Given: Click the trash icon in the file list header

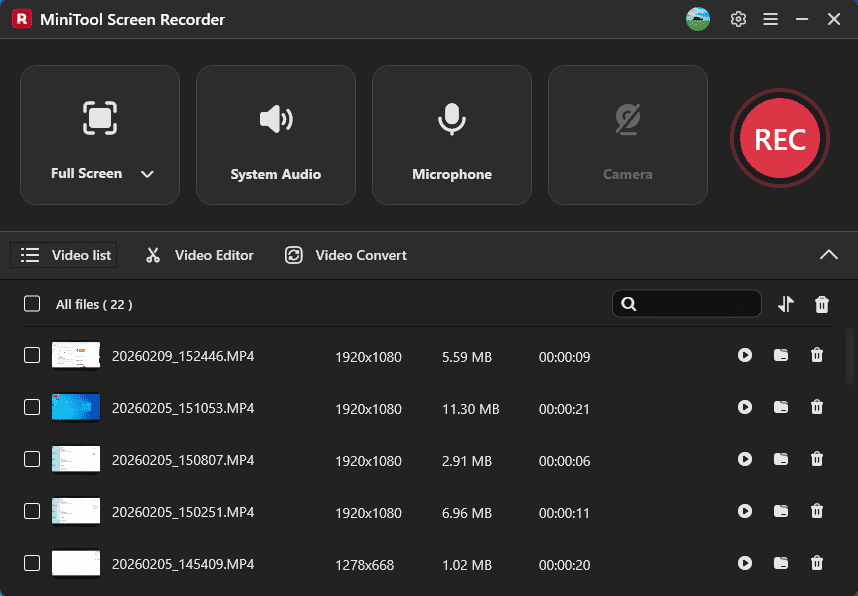Looking at the screenshot, I should (x=822, y=303).
